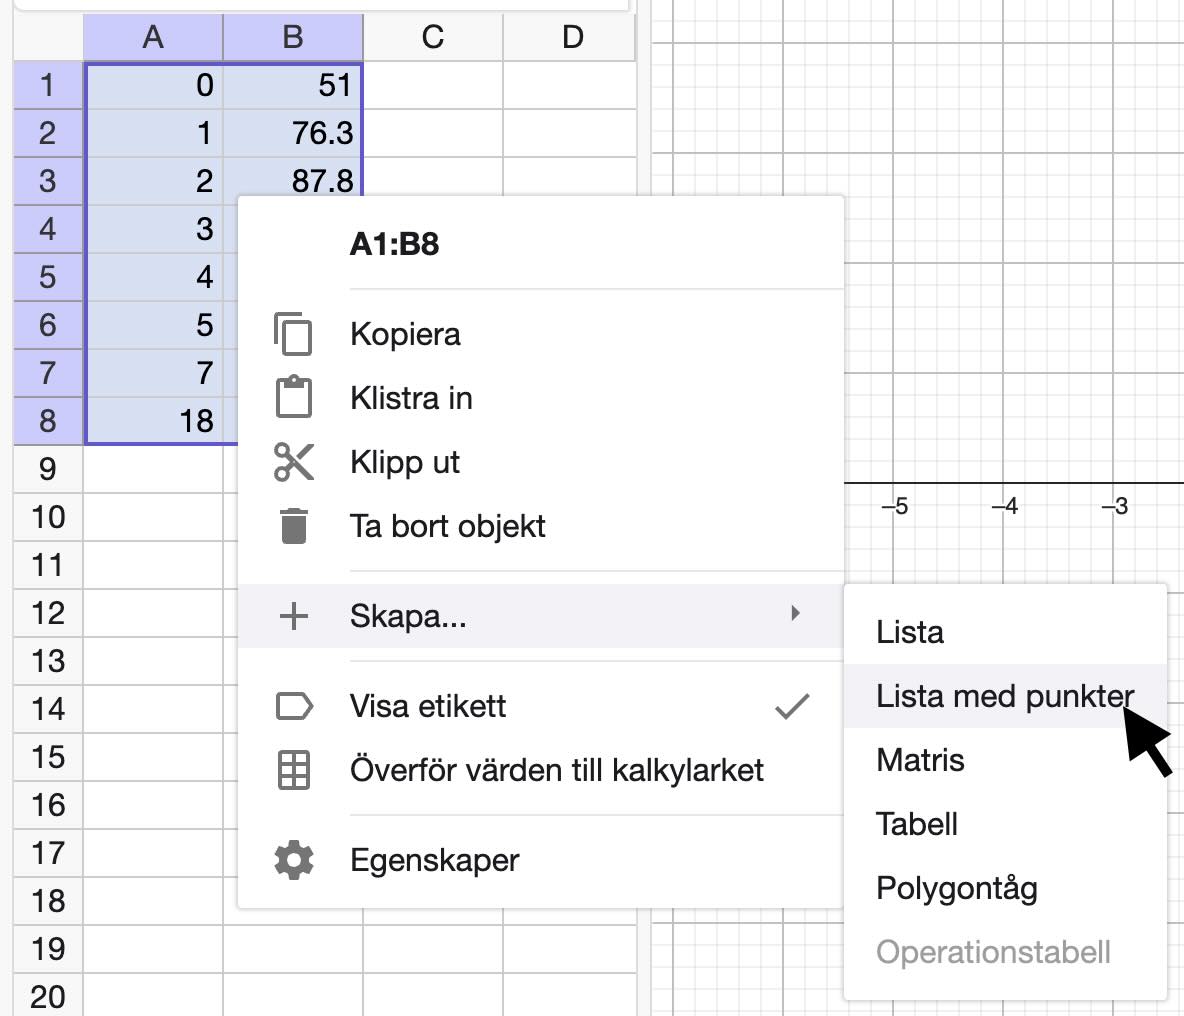Expand the Skapa submenu arrow
This screenshot has height=1016, width=1184.
tap(795, 616)
